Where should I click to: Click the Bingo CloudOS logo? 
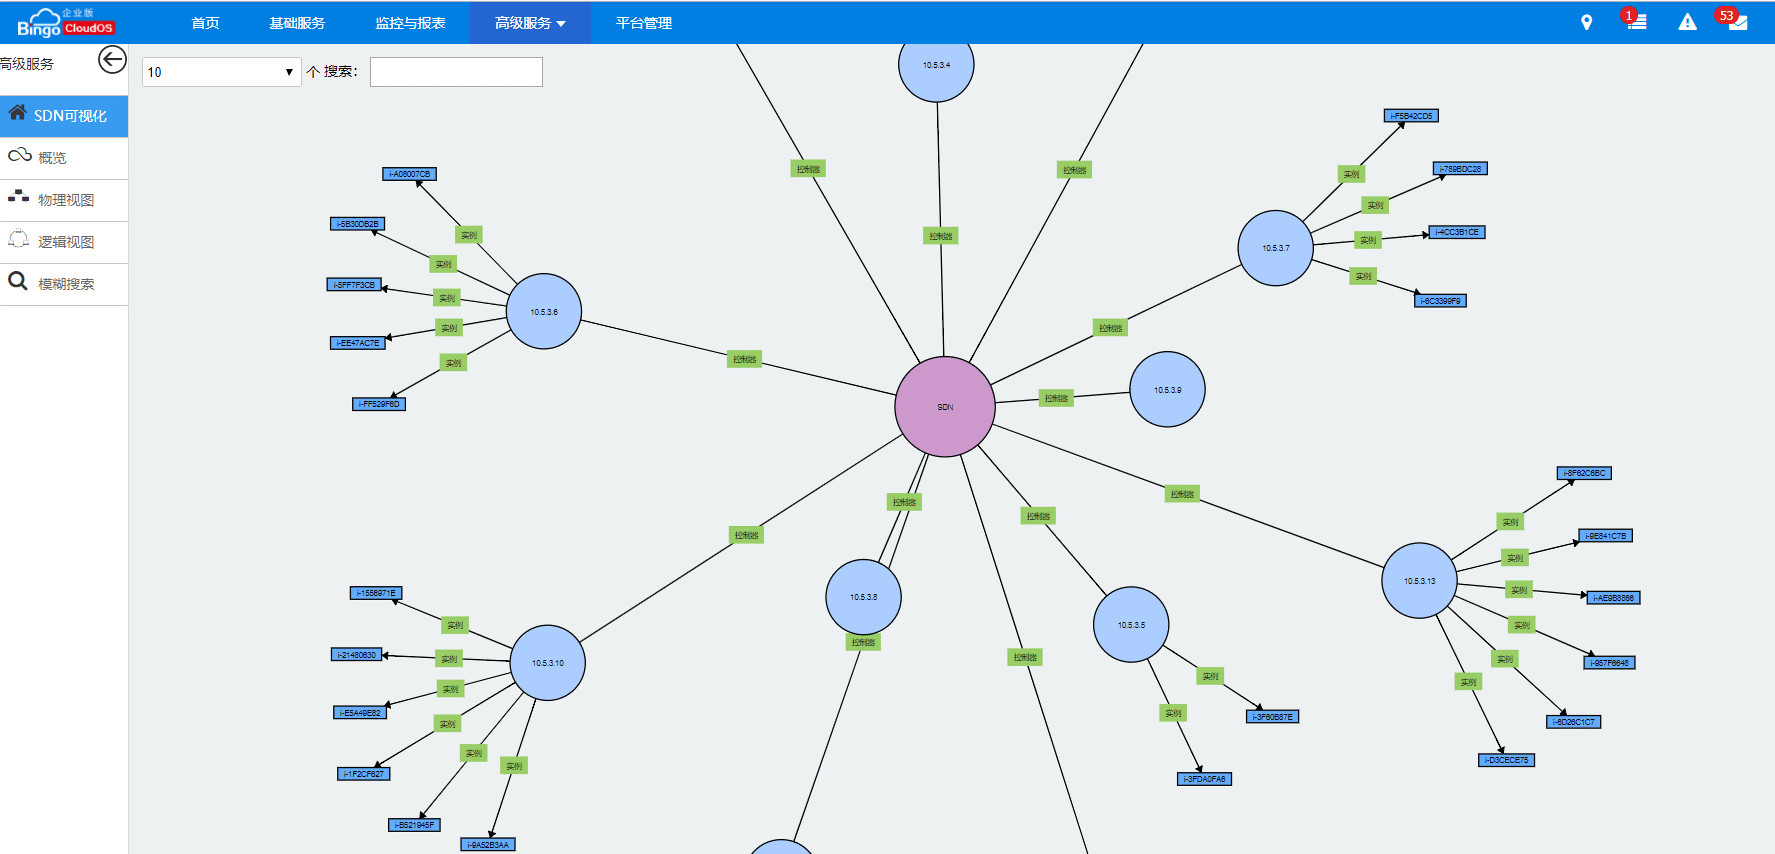[x=66, y=22]
